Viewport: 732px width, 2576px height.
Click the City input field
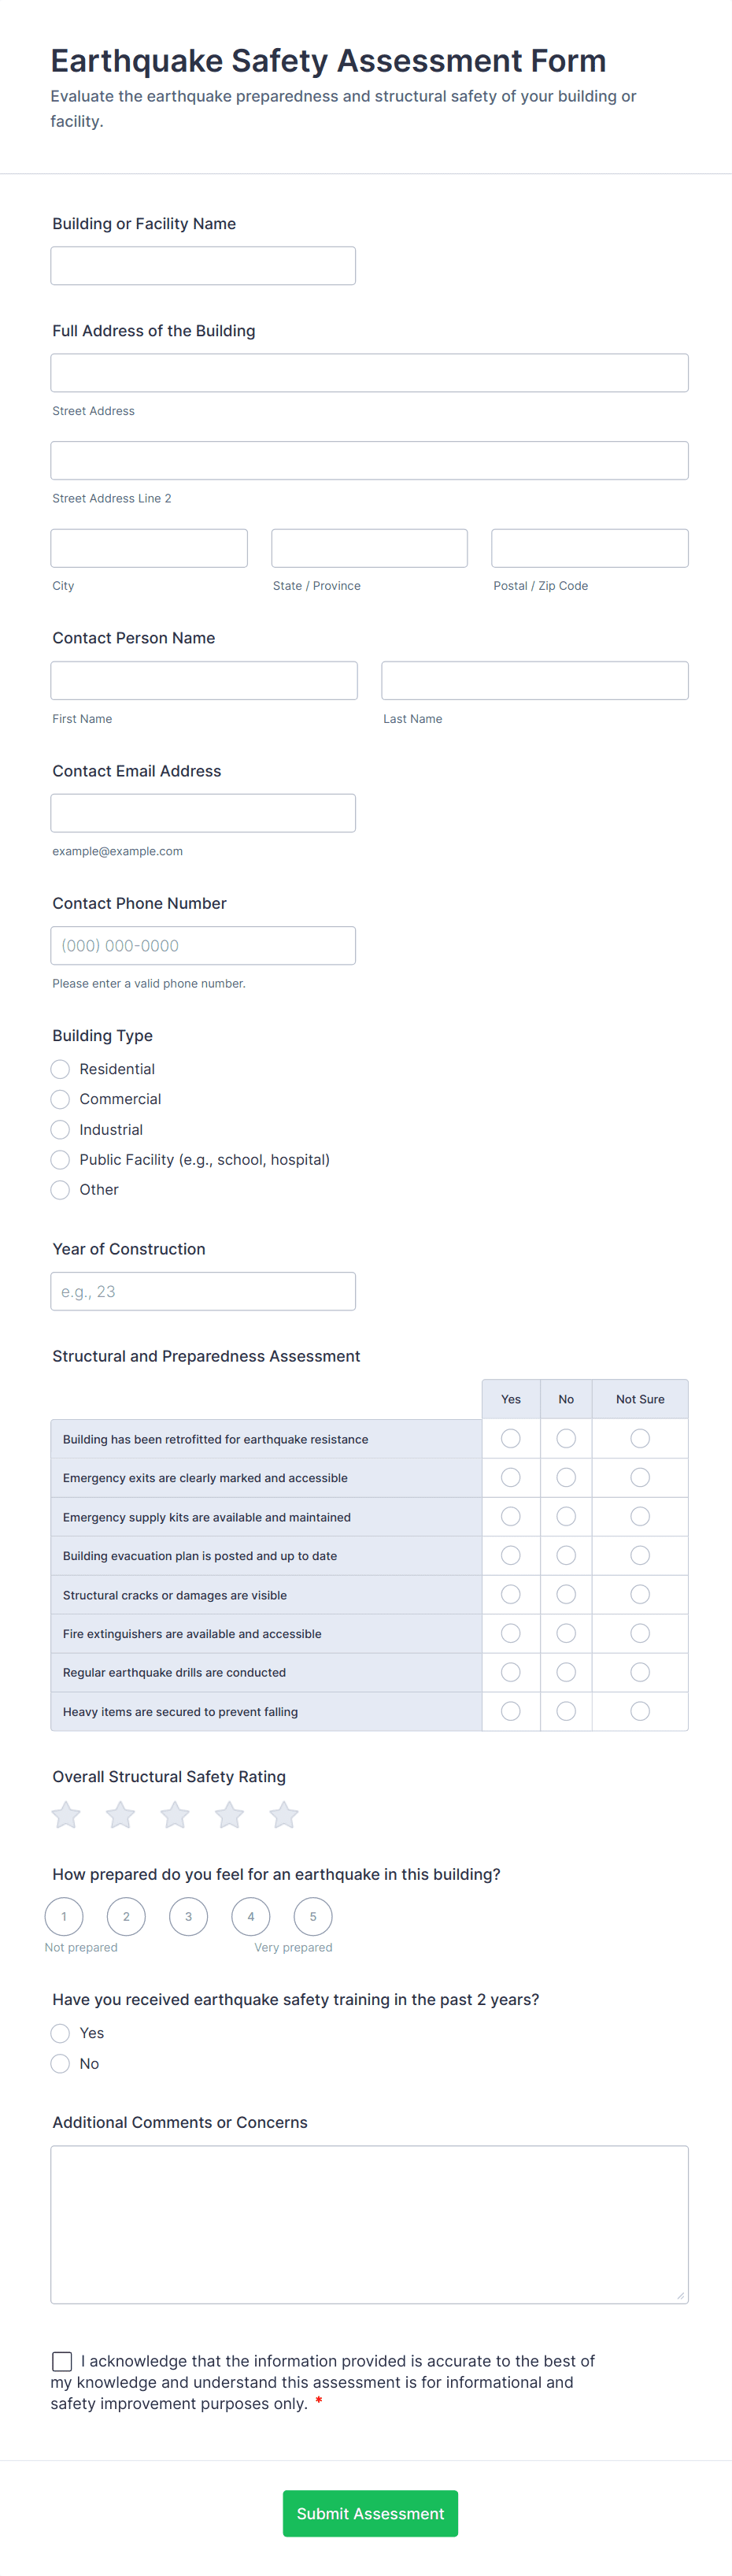click(x=149, y=547)
